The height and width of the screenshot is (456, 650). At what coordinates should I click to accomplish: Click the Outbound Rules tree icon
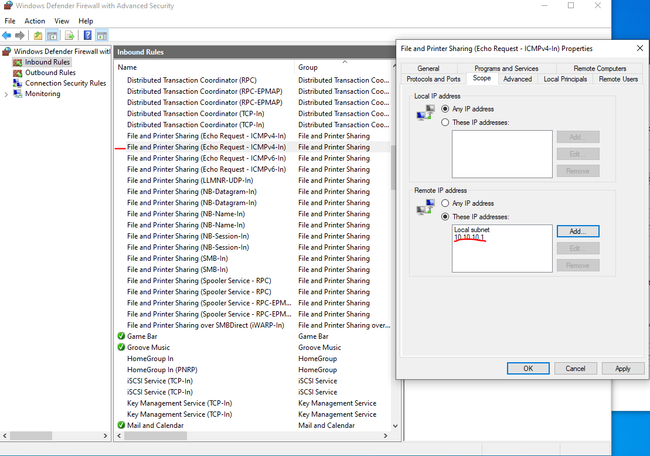point(17,73)
